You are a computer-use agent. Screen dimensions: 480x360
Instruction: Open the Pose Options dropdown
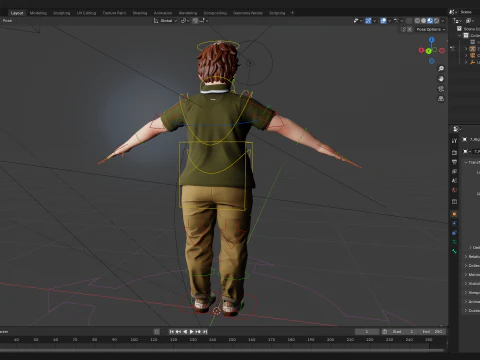click(430, 29)
